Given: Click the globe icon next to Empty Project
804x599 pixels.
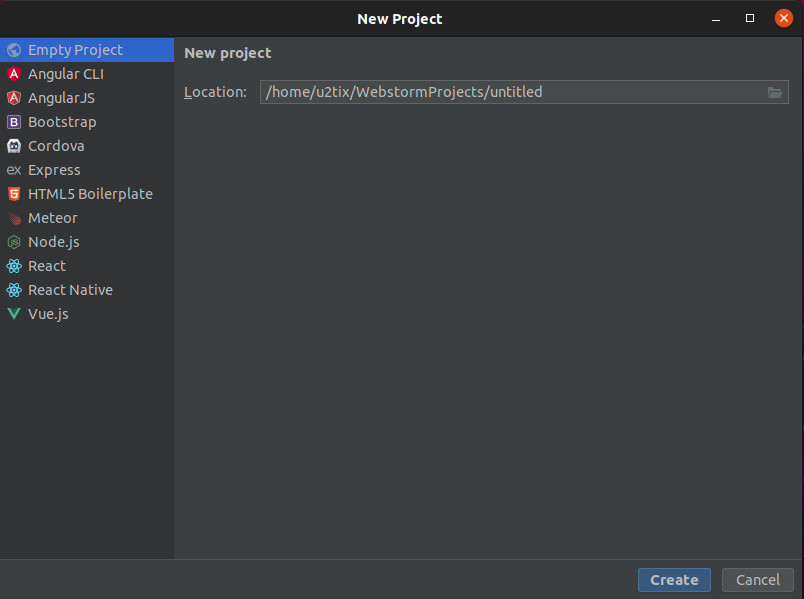Looking at the screenshot, I should point(13,50).
